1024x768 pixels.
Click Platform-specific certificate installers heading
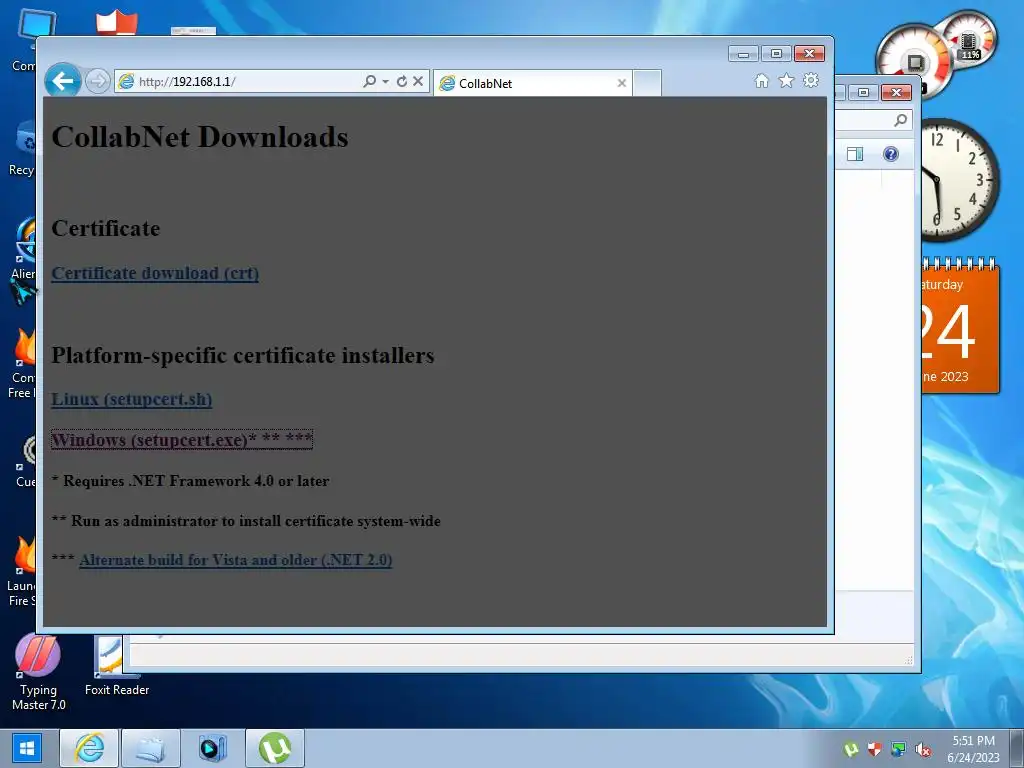click(x=243, y=355)
